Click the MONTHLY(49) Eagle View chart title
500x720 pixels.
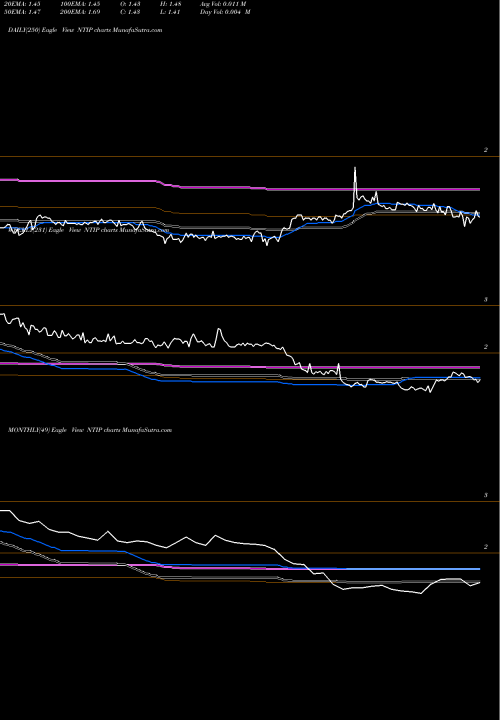(90, 430)
